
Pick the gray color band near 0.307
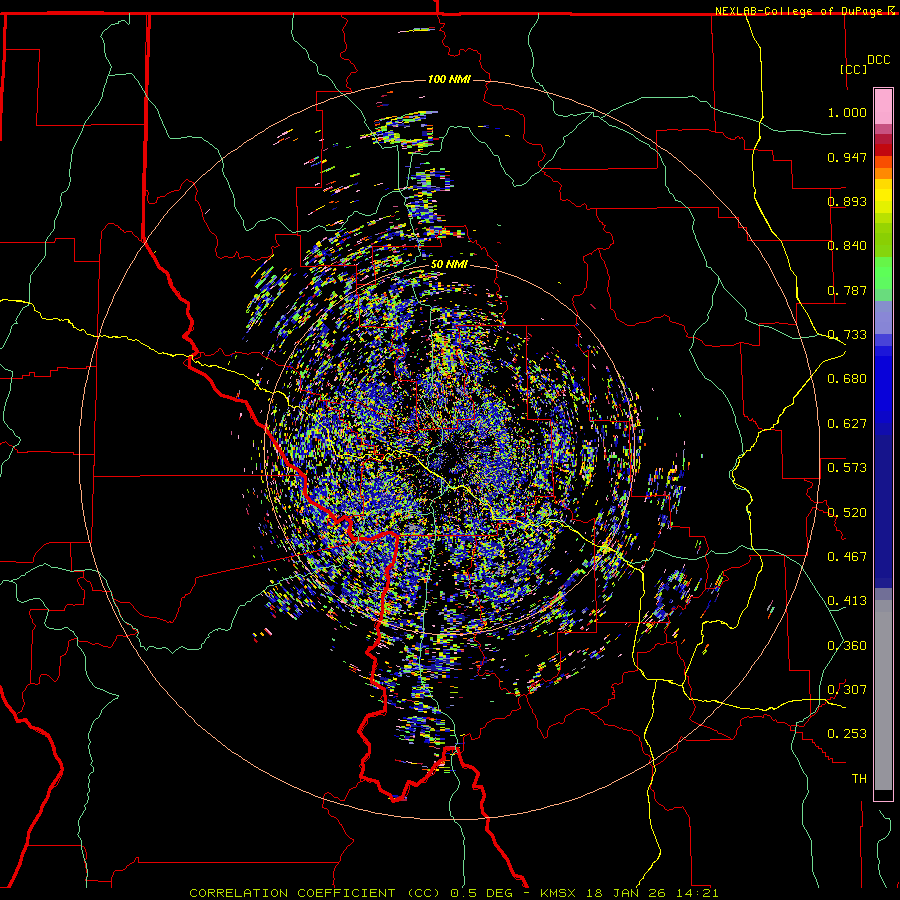point(883,695)
